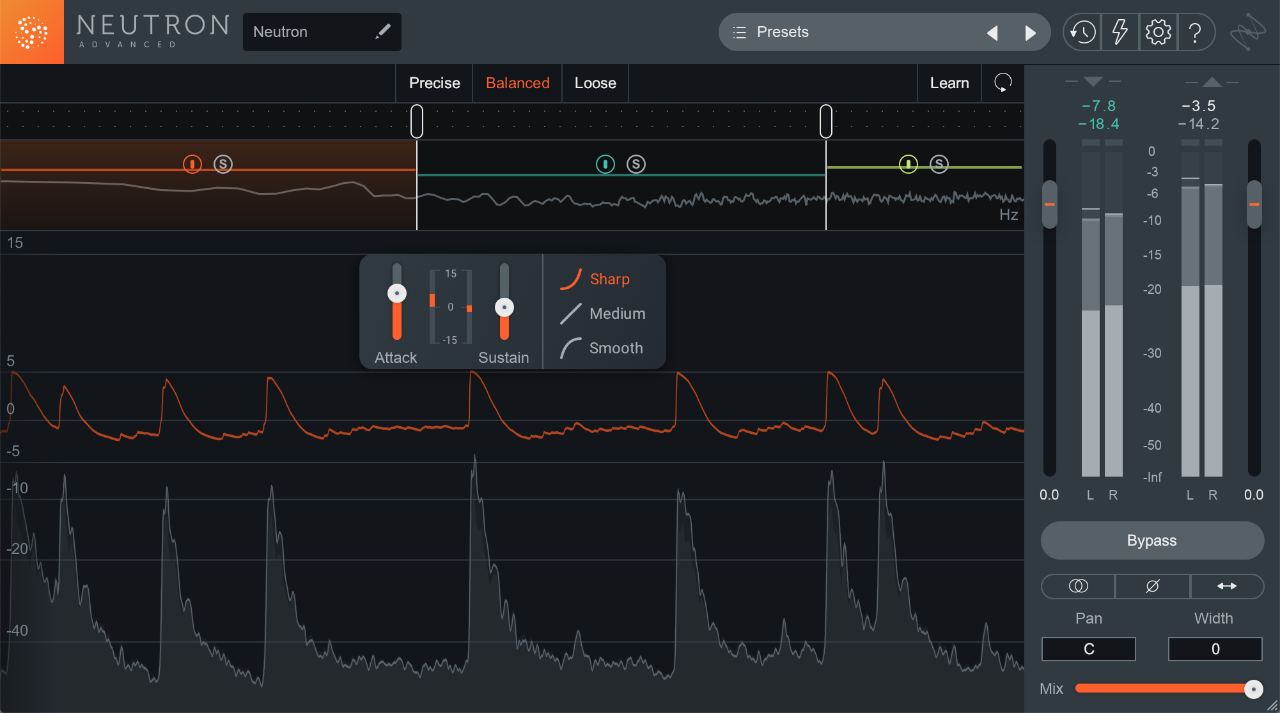The width and height of the screenshot is (1280, 713).
Task: Go to the previous preset arrow
Action: click(992, 33)
